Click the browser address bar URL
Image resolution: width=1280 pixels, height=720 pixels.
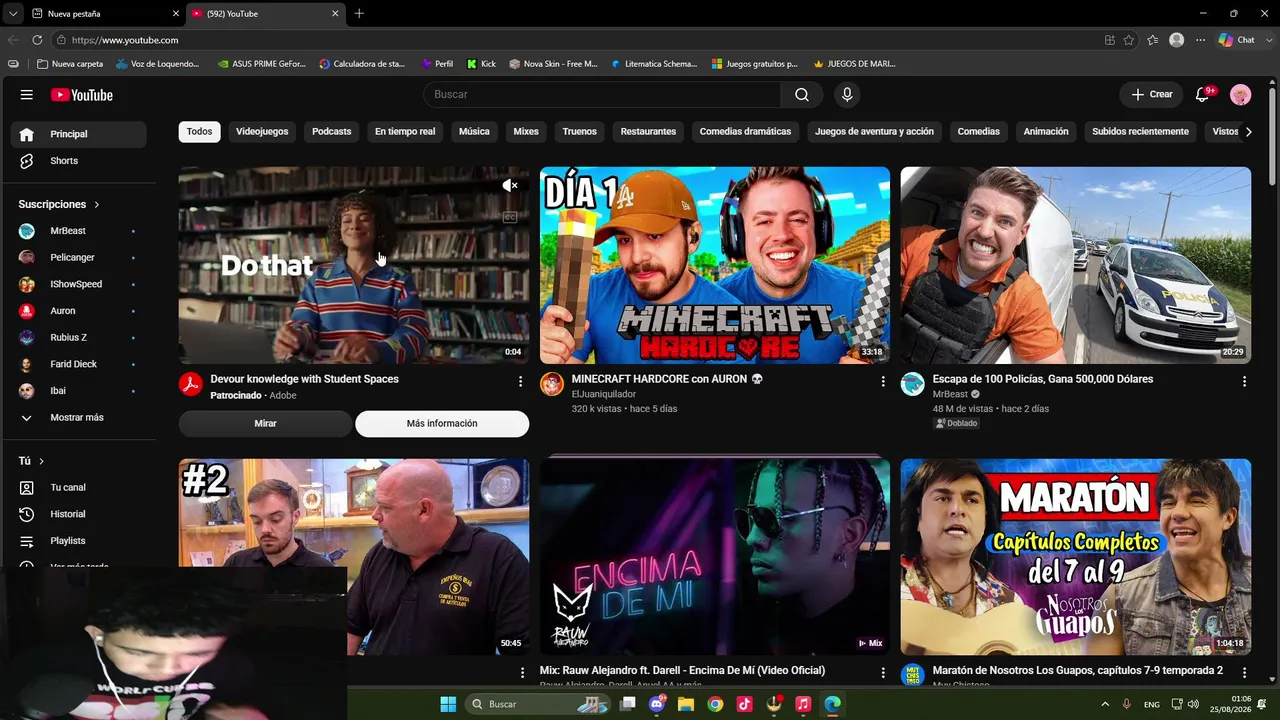pyautogui.click(x=125, y=40)
